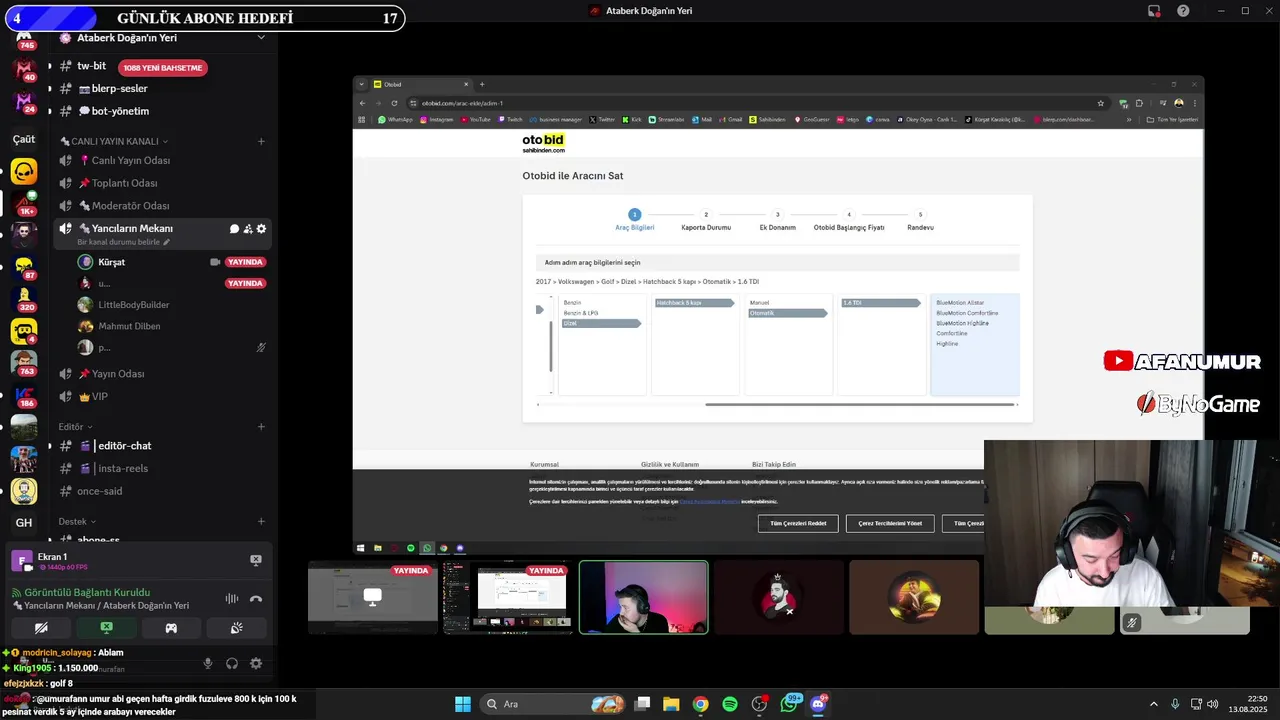Viewport: 1280px width, 720px height.
Task: Open Windows Start menu on taskbar
Action: click(x=463, y=704)
